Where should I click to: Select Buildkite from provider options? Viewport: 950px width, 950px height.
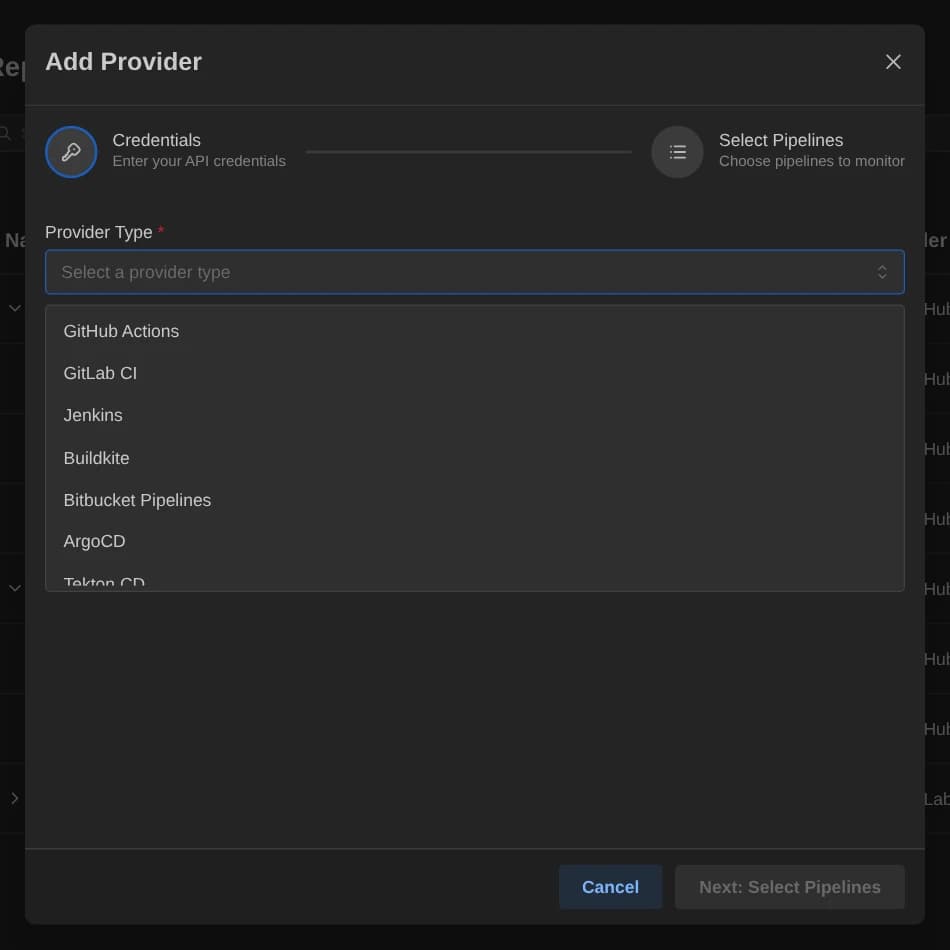474,458
